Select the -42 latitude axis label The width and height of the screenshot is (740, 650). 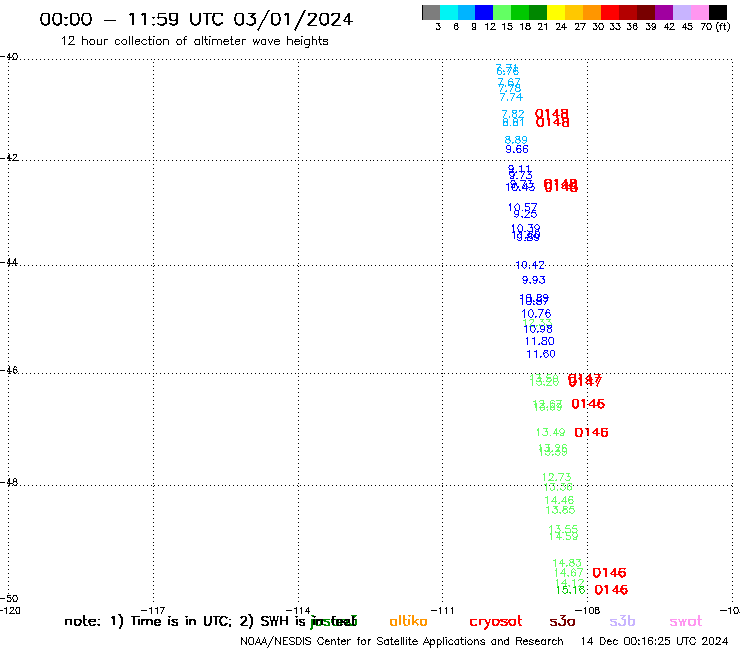coord(10,157)
